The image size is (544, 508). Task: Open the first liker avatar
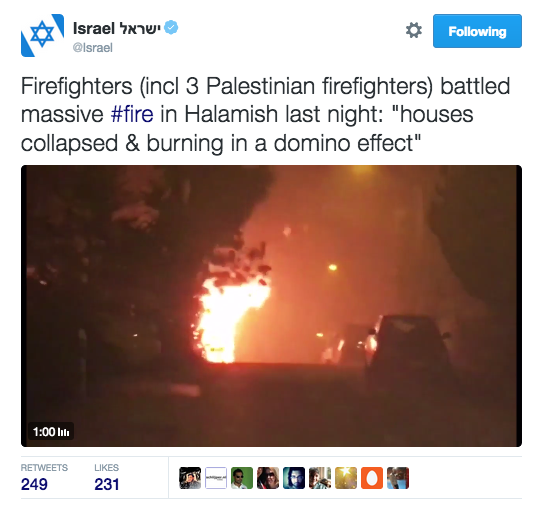pos(190,478)
